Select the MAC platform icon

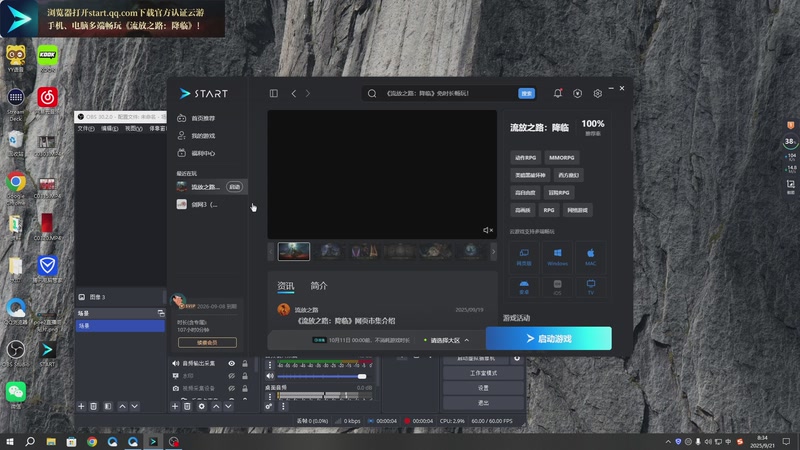(x=590, y=257)
